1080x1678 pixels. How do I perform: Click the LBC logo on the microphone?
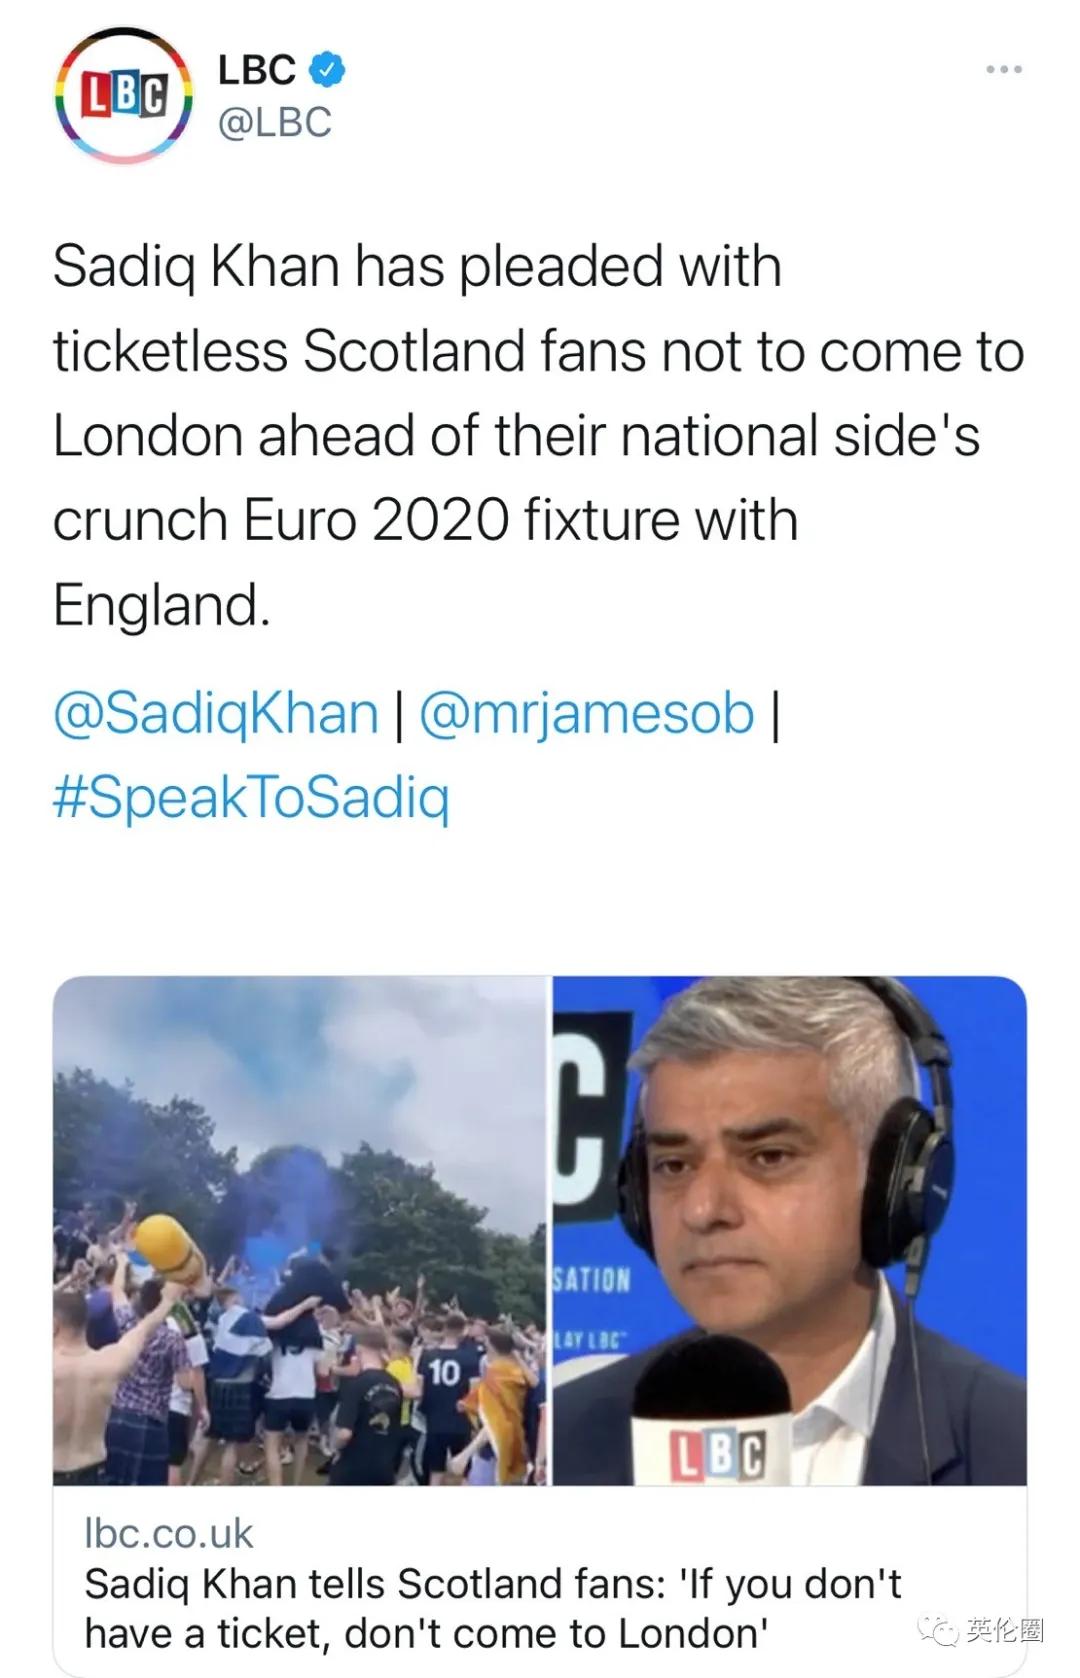point(718,1454)
